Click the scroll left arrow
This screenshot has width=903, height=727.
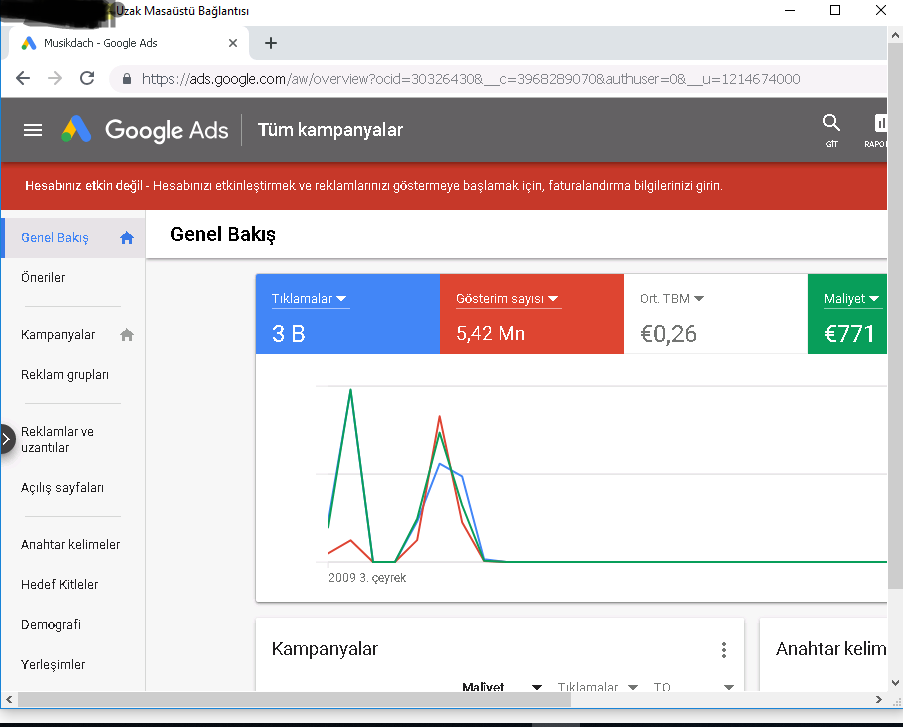(9, 700)
